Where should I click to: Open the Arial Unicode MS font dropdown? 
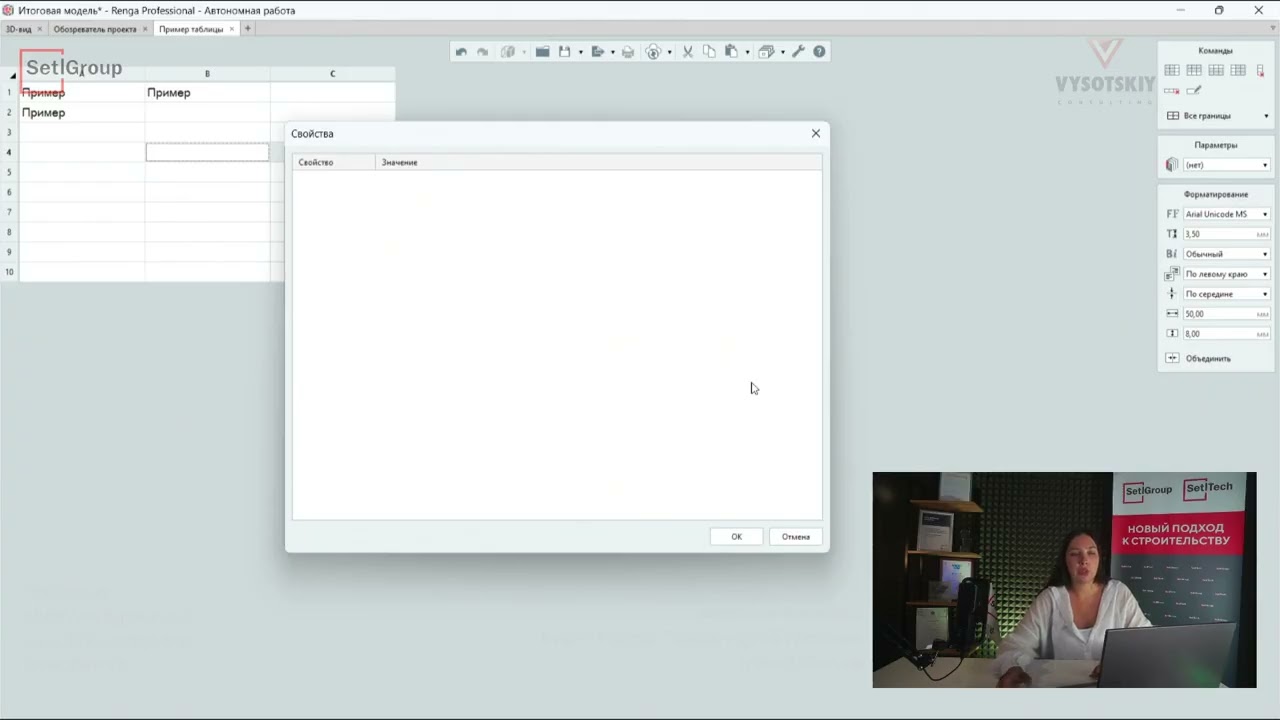[x=1226, y=214]
